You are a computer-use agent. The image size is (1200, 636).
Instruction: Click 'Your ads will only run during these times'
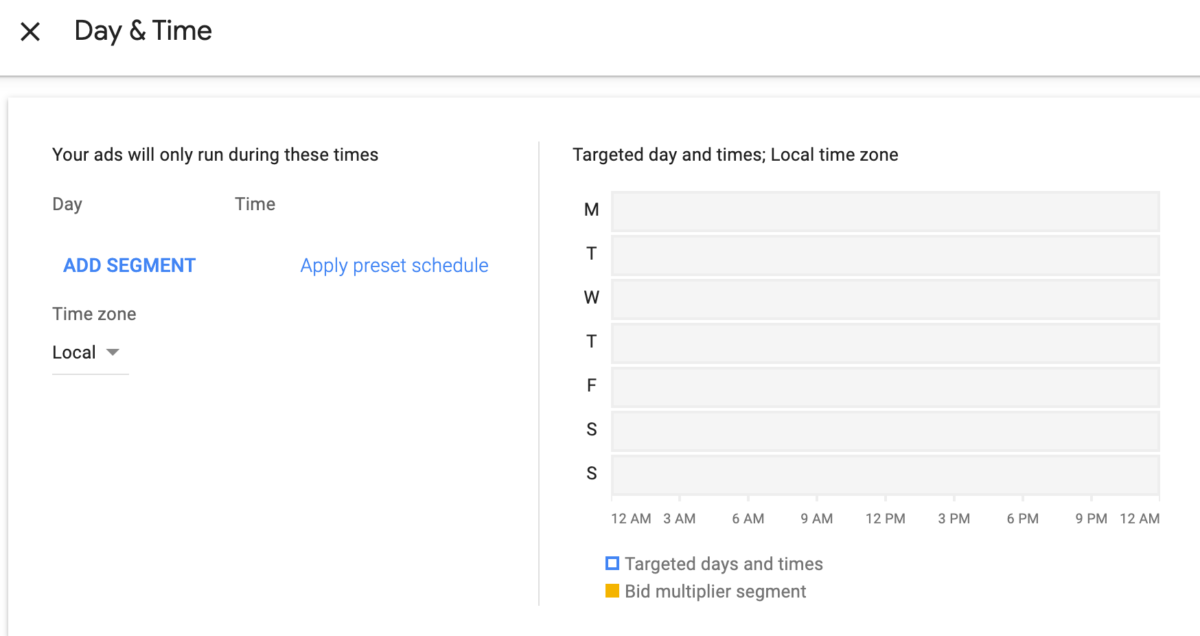215,155
